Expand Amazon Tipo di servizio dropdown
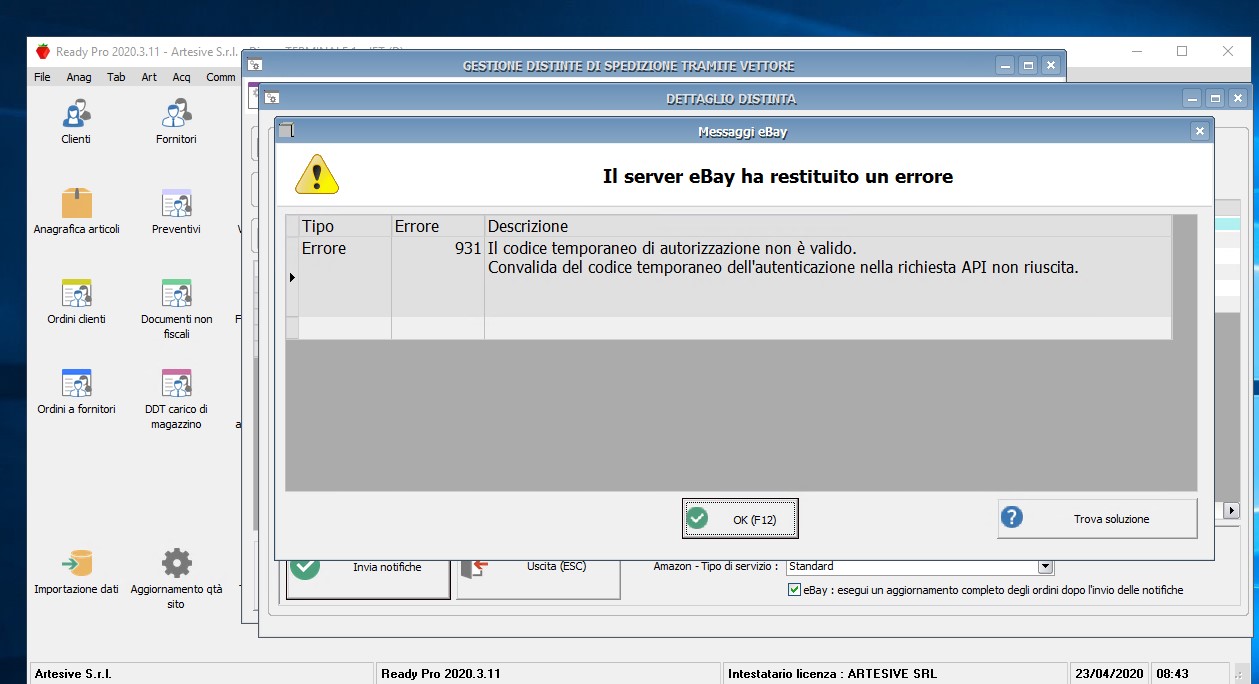This screenshot has height=684, width=1259. tap(1045, 566)
